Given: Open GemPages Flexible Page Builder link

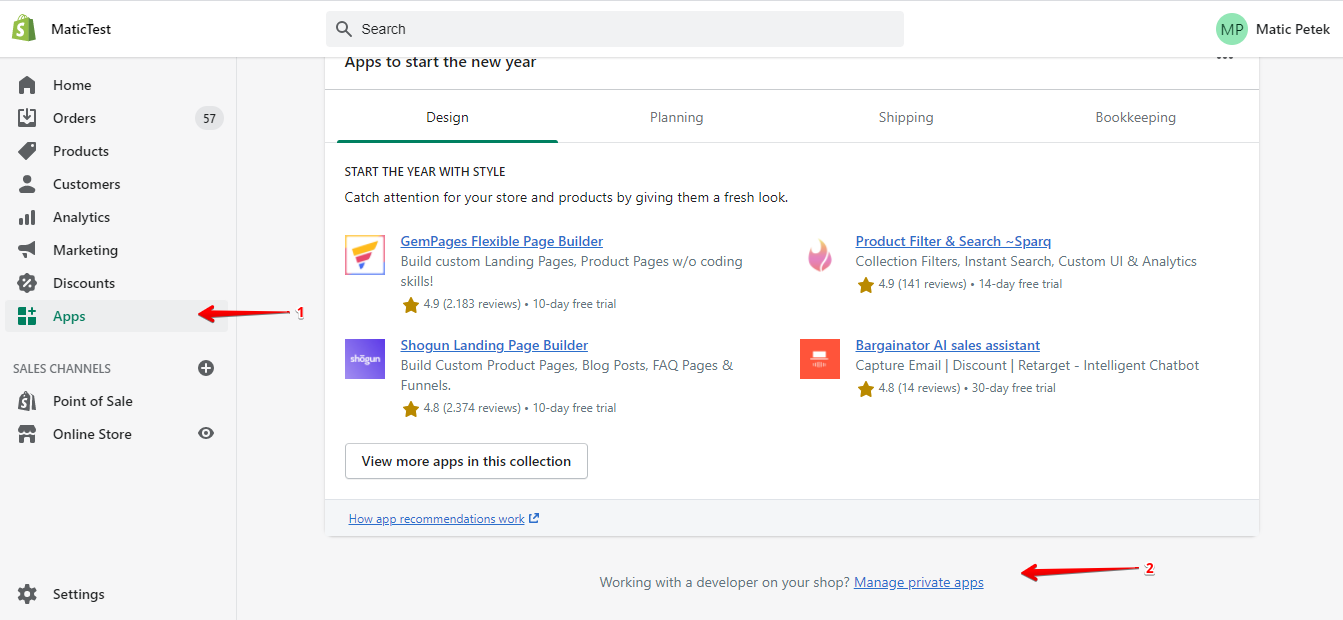Looking at the screenshot, I should (502, 241).
